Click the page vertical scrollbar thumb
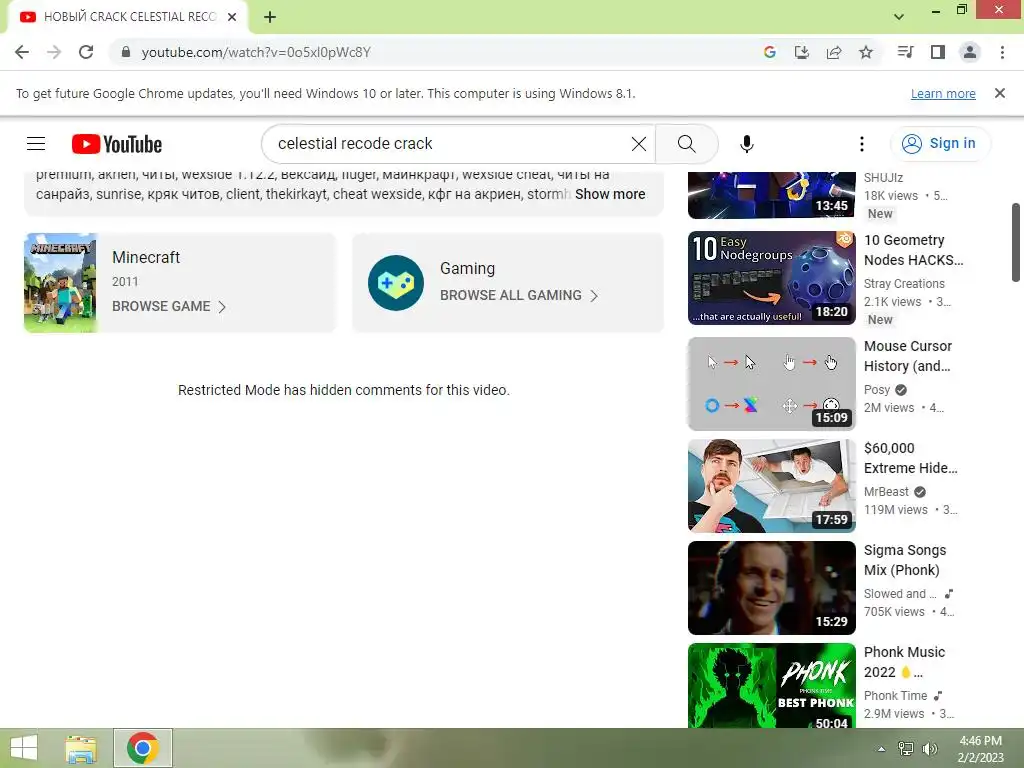This screenshot has height=768, width=1024. (1016, 242)
